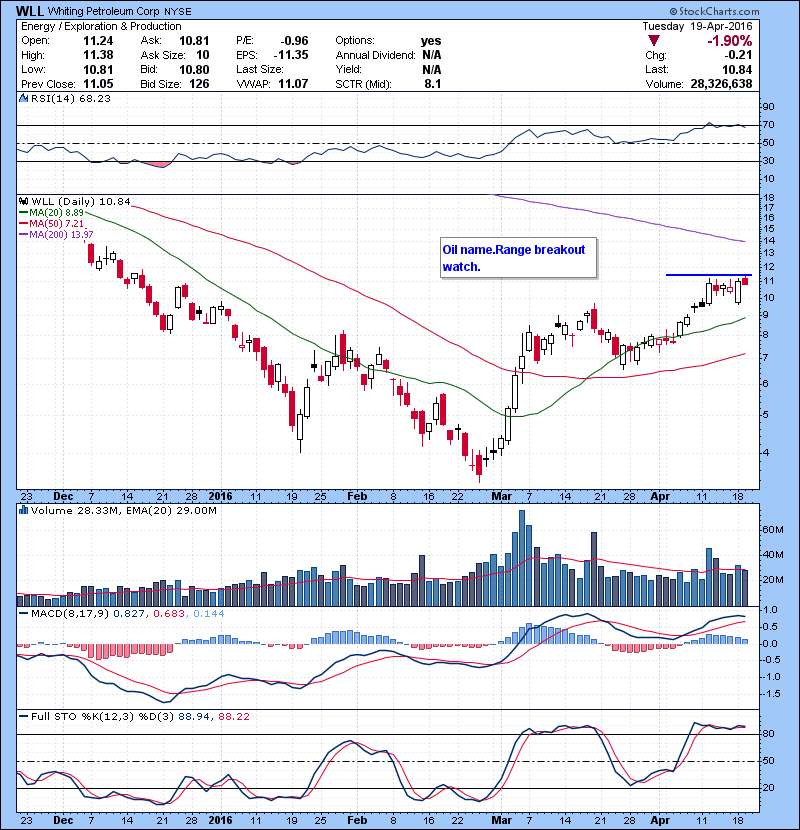
Task: Click the NYSE exchange label
Action: (x=178, y=11)
